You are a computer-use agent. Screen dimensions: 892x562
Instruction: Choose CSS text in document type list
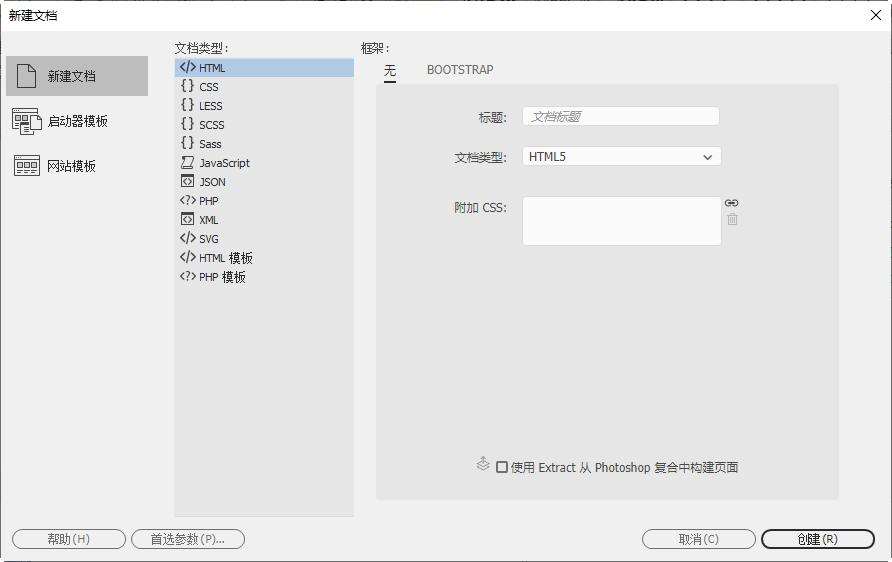(x=209, y=87)
